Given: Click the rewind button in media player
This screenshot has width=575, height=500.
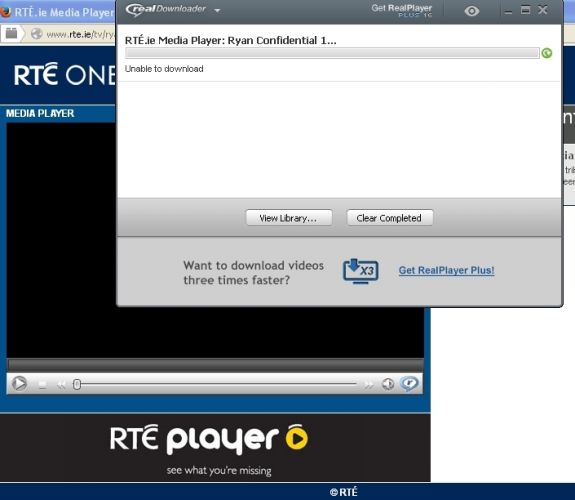Looking at the screenshot, I should tap(61, 384).
